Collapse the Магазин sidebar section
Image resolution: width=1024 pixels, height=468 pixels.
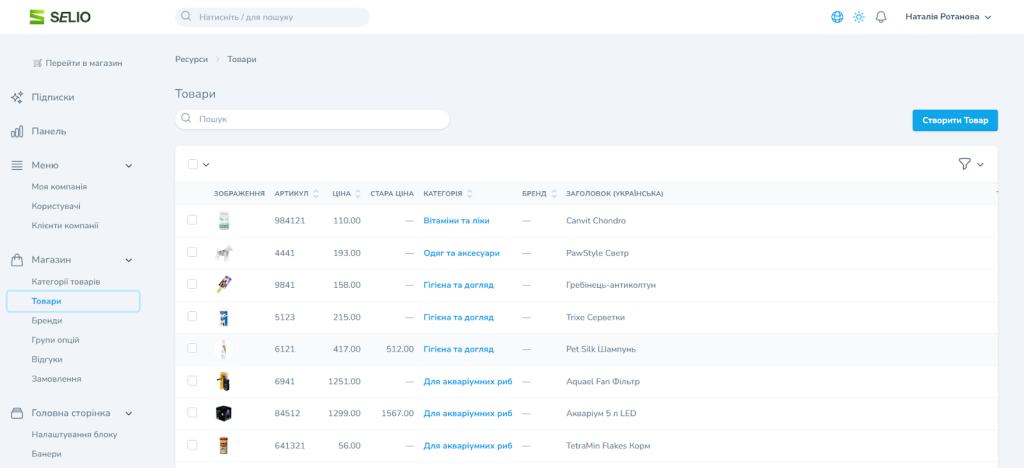click(128, 260)
